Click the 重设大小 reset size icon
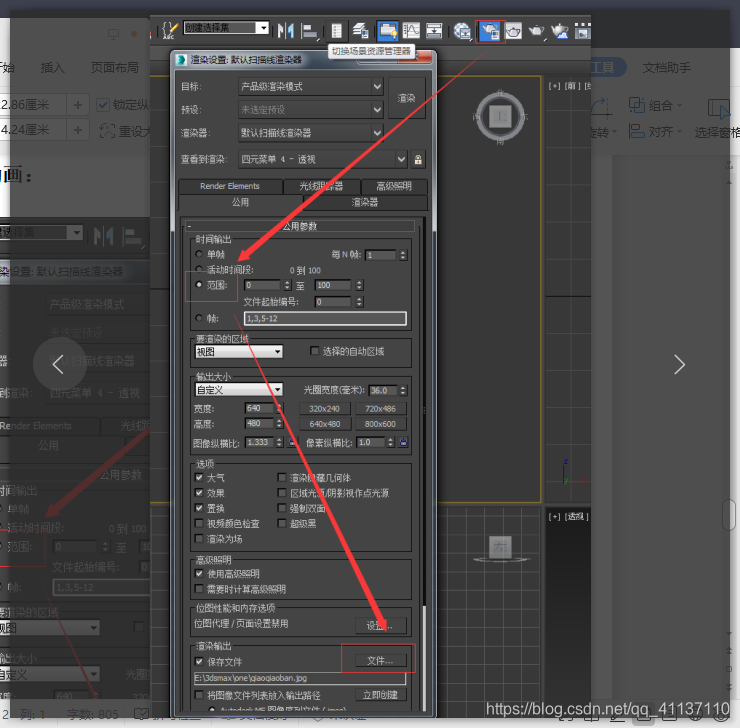This screenshot has height=728, width=740. click(107, 130)
